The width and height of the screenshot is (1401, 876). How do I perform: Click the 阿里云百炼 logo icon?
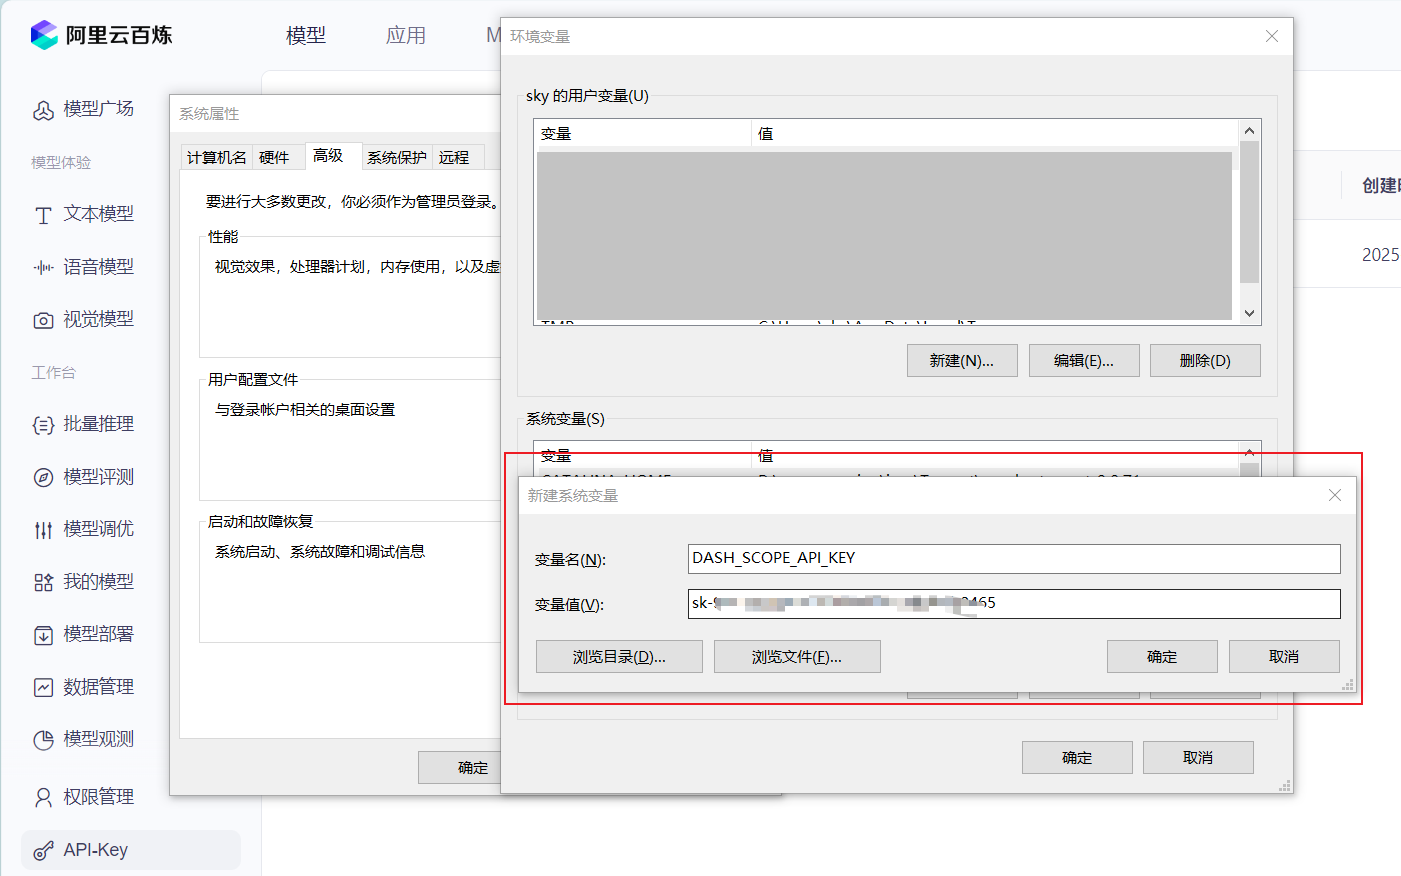coord(44,35)
